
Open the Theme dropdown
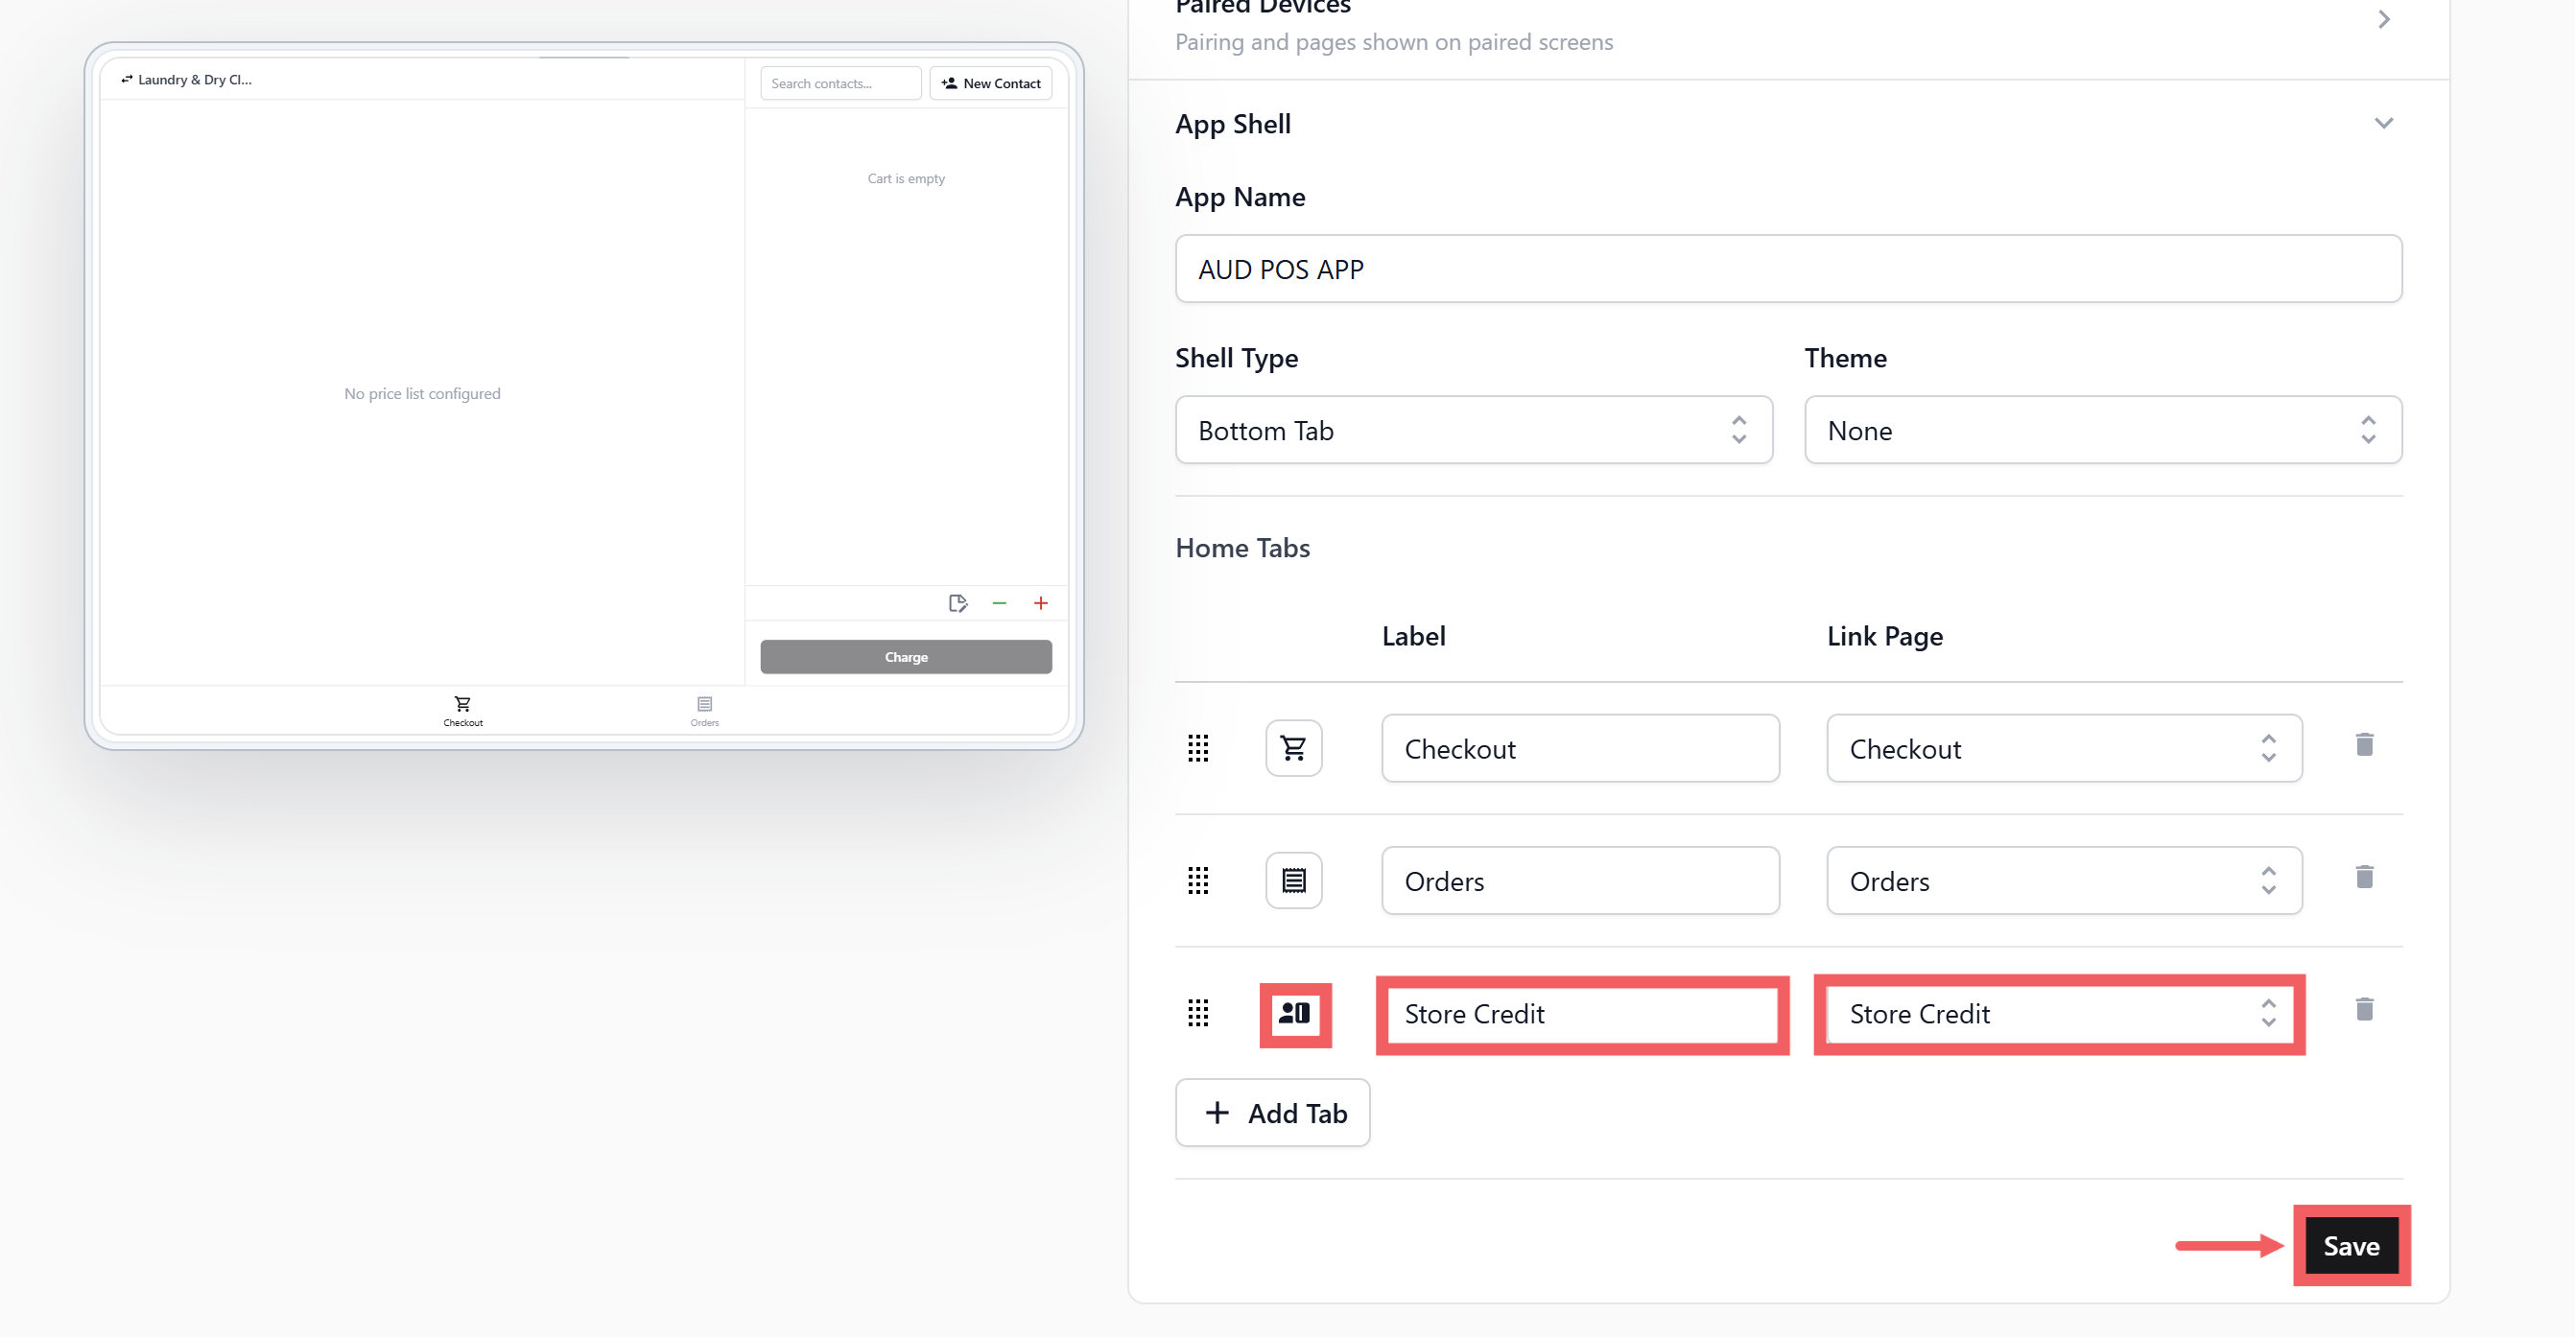[x=2103, y=430]
